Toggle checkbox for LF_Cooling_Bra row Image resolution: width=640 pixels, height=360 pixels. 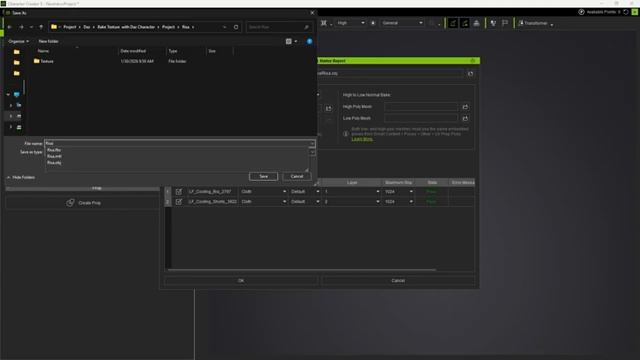tap(179, 191)
